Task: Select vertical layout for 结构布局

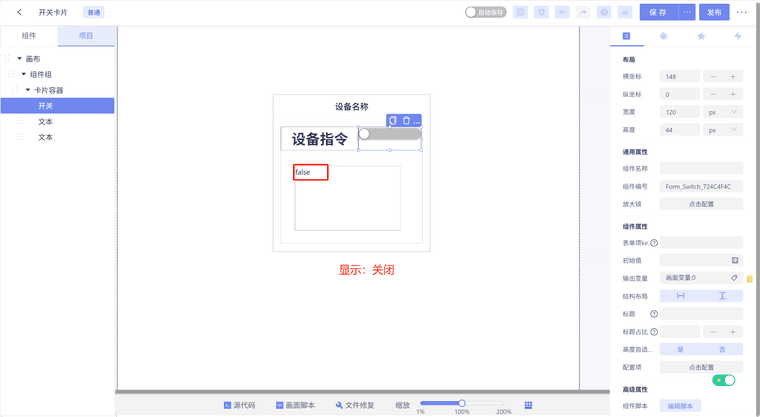Action: (722, 296)
